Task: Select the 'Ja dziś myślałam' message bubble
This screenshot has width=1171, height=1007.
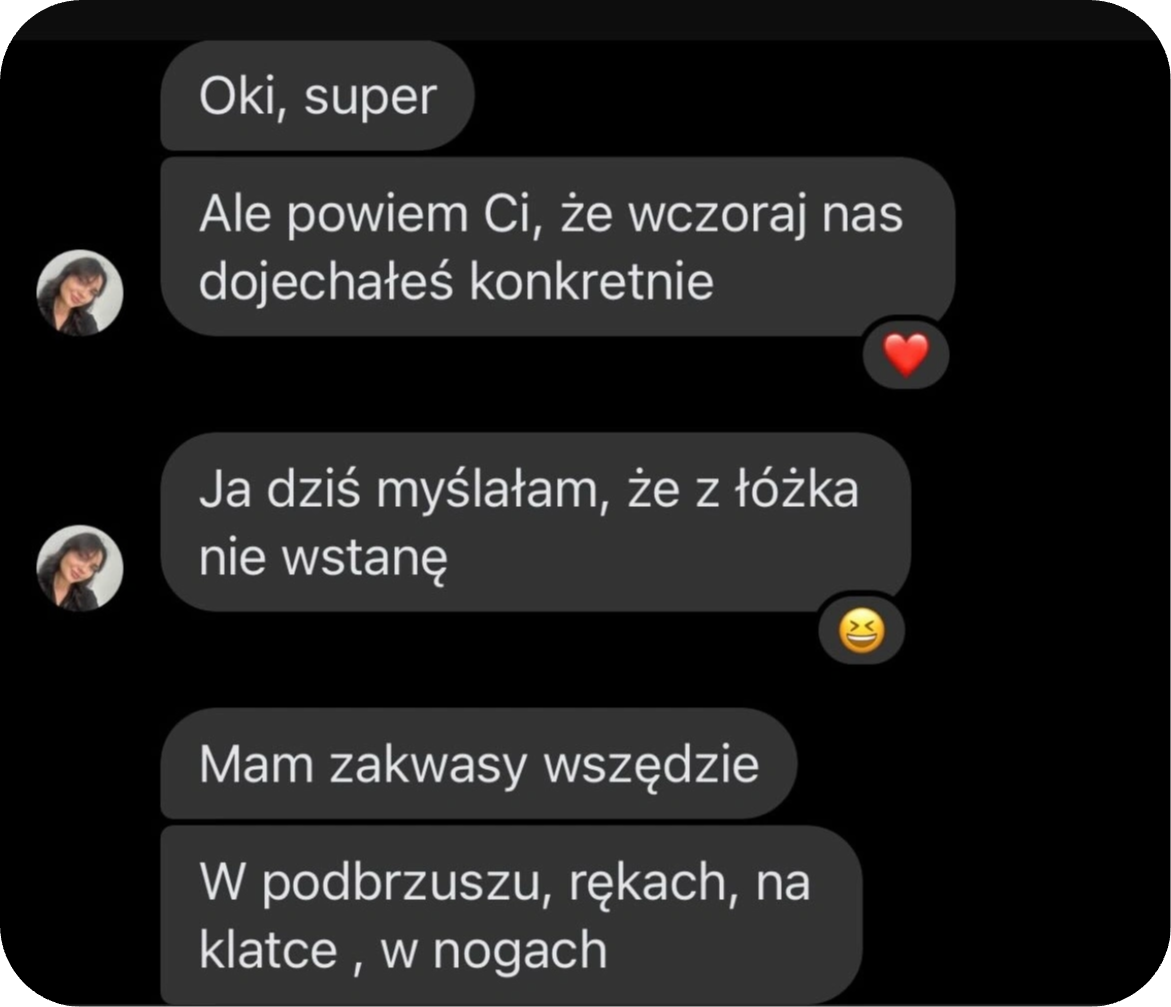Action: (535, 522)
